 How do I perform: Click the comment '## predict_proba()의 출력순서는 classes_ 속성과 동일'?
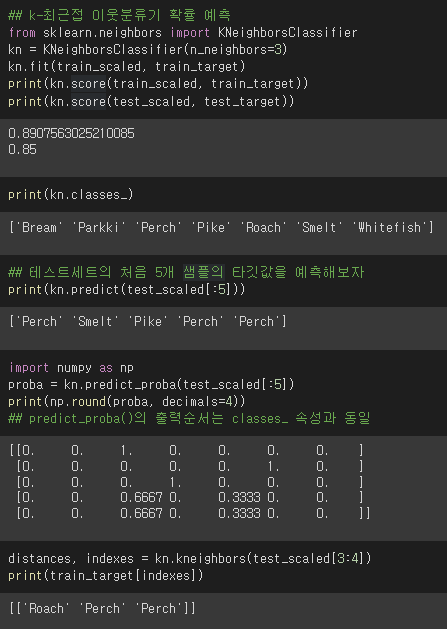[x=189, y=418]
